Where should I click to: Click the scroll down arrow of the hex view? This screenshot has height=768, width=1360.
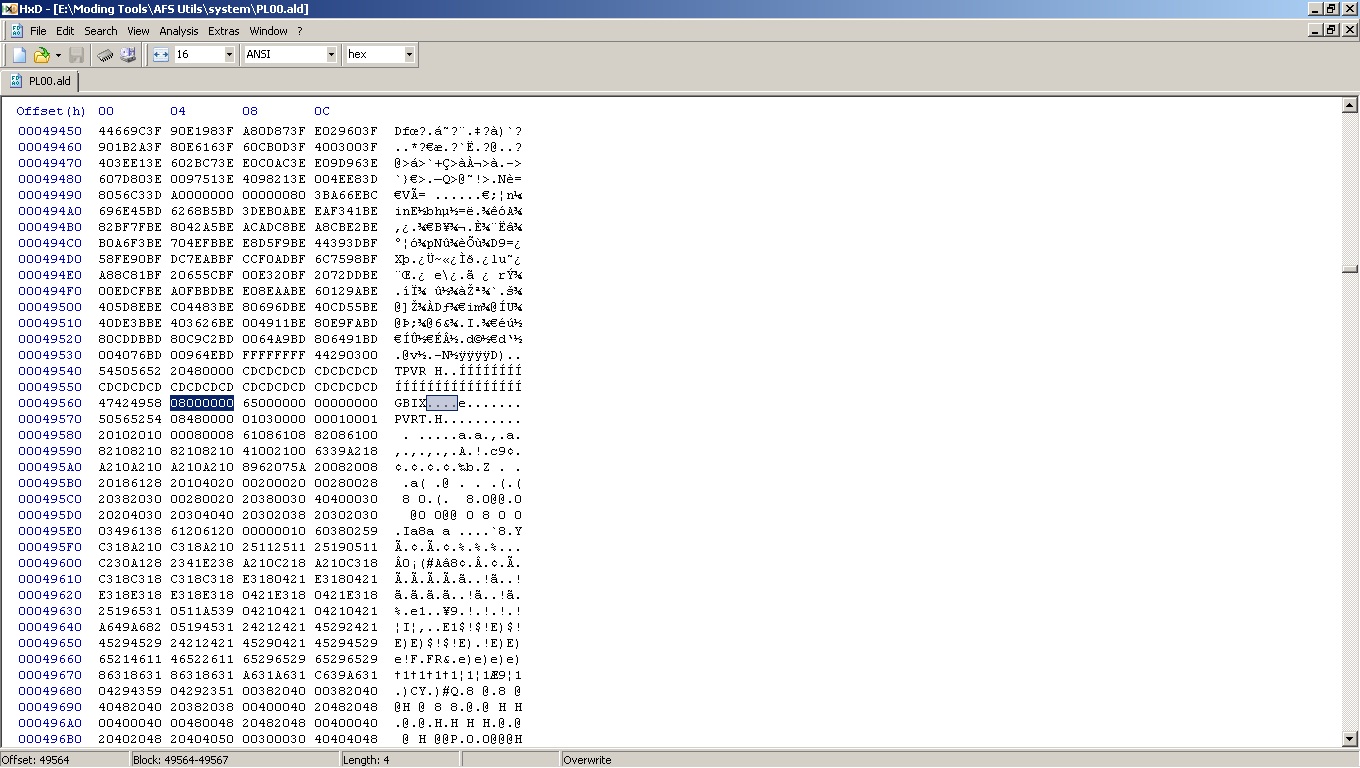(1349, 739)
